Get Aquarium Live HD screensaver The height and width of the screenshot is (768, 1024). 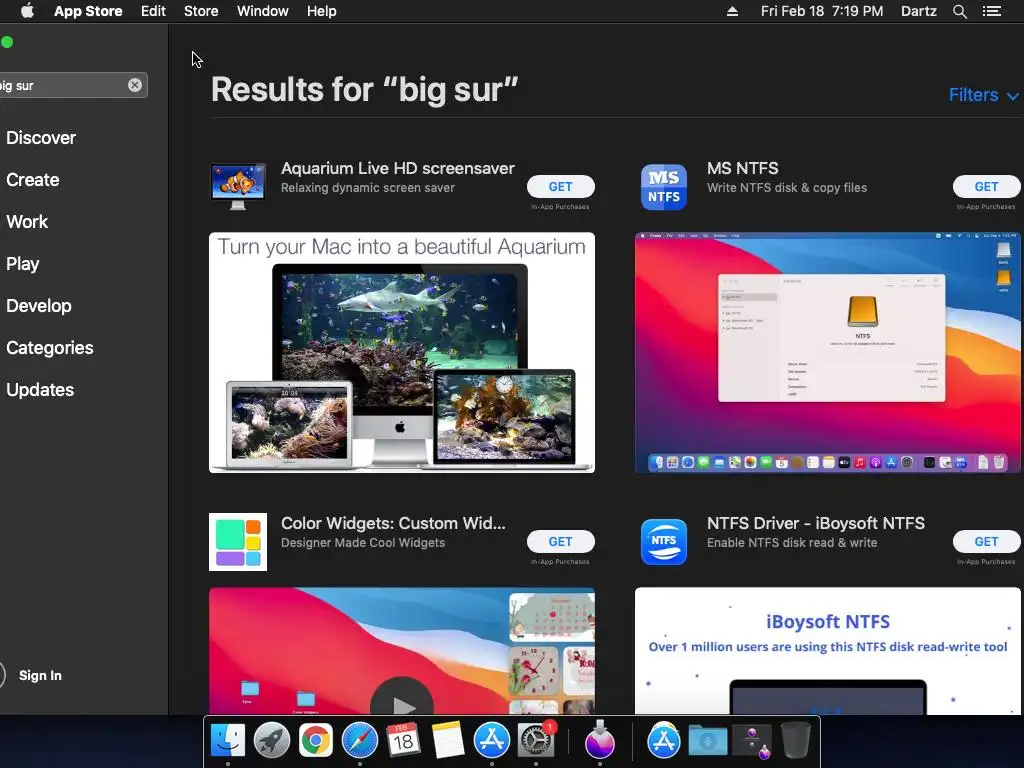pos(560,187)
